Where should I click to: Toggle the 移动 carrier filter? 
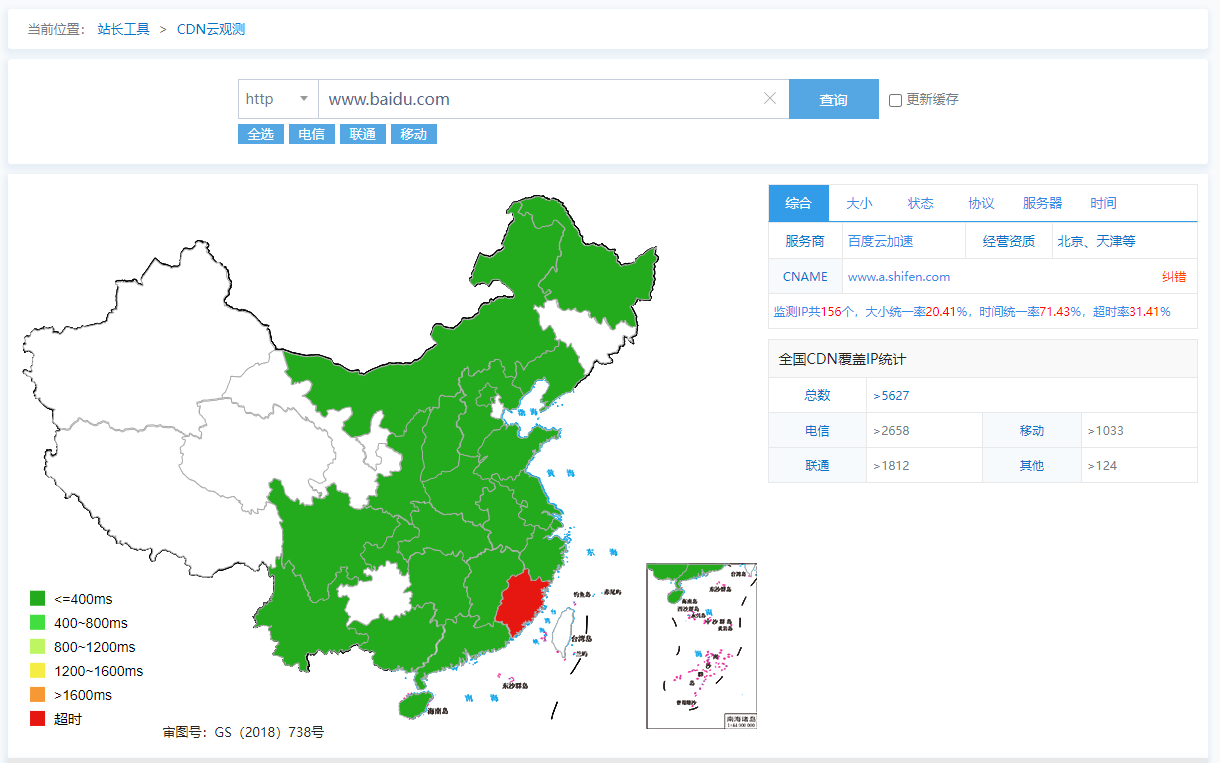point(414,134)
